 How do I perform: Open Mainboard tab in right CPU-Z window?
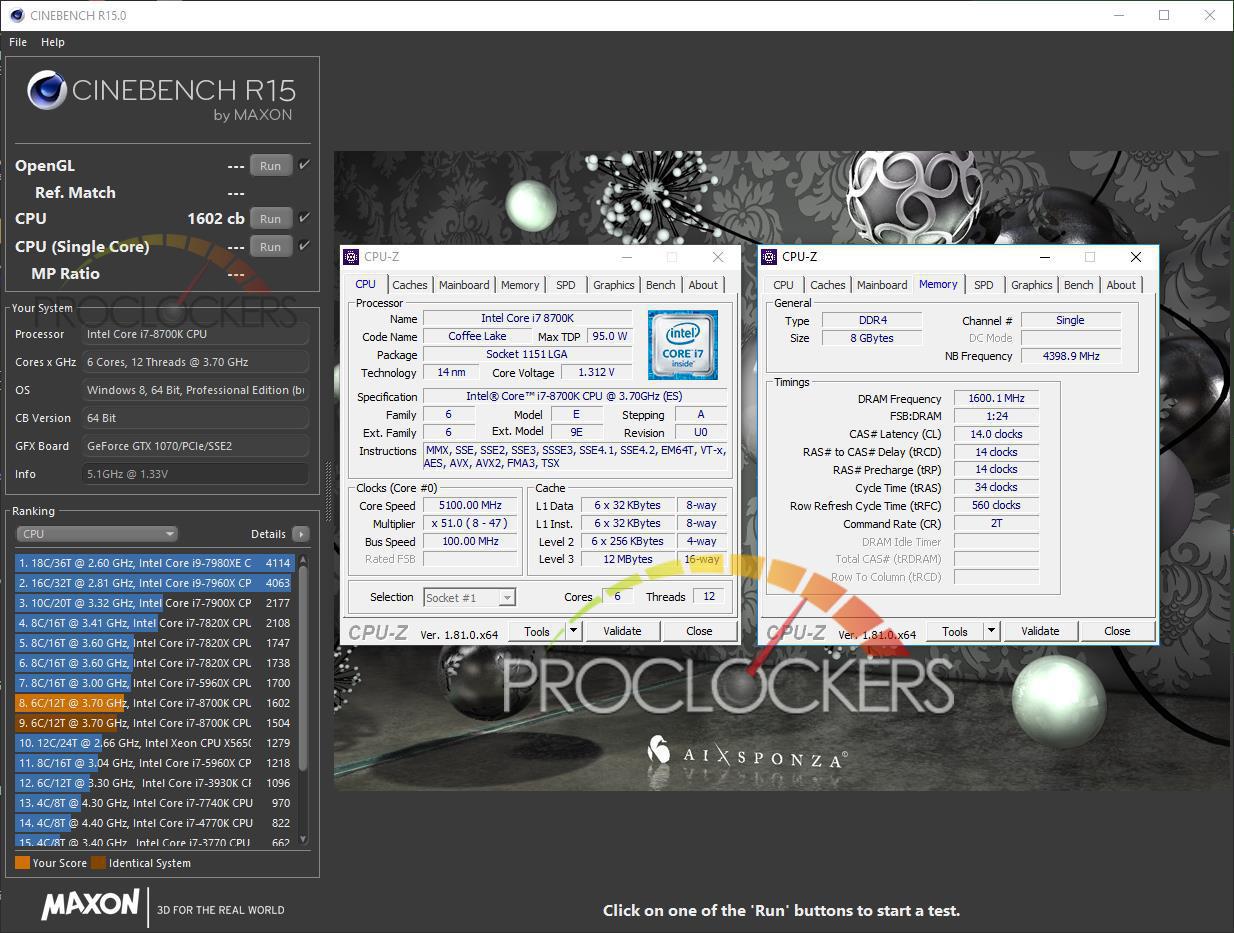pyautogui.click(x=882, y=285)
